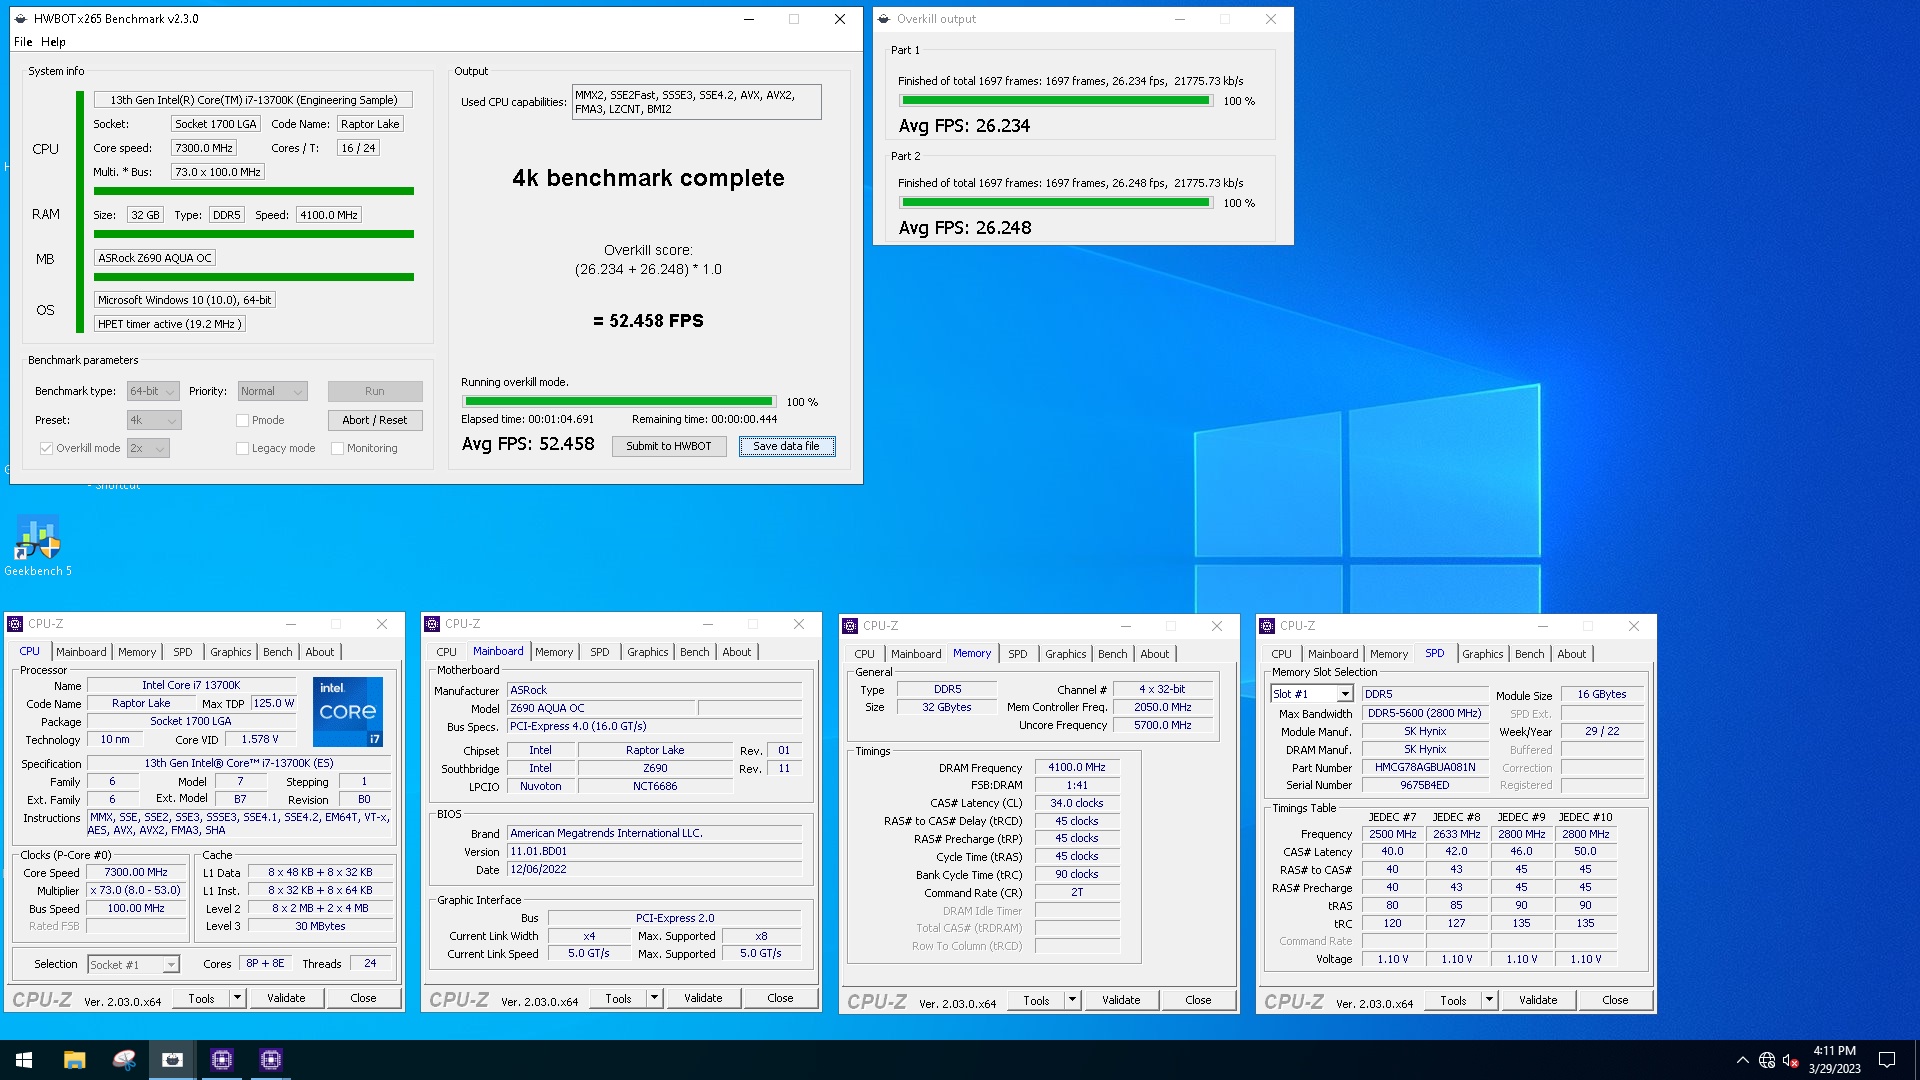Switch to Bench tab in CPU window

278,652
